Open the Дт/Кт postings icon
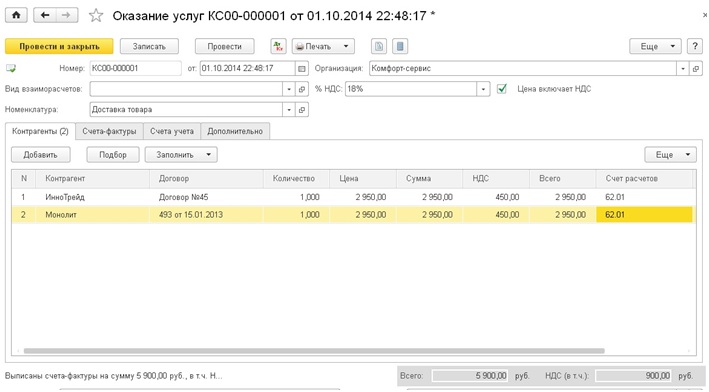The width and height of the screenshot is (709, 392). (x=279, y=46)
